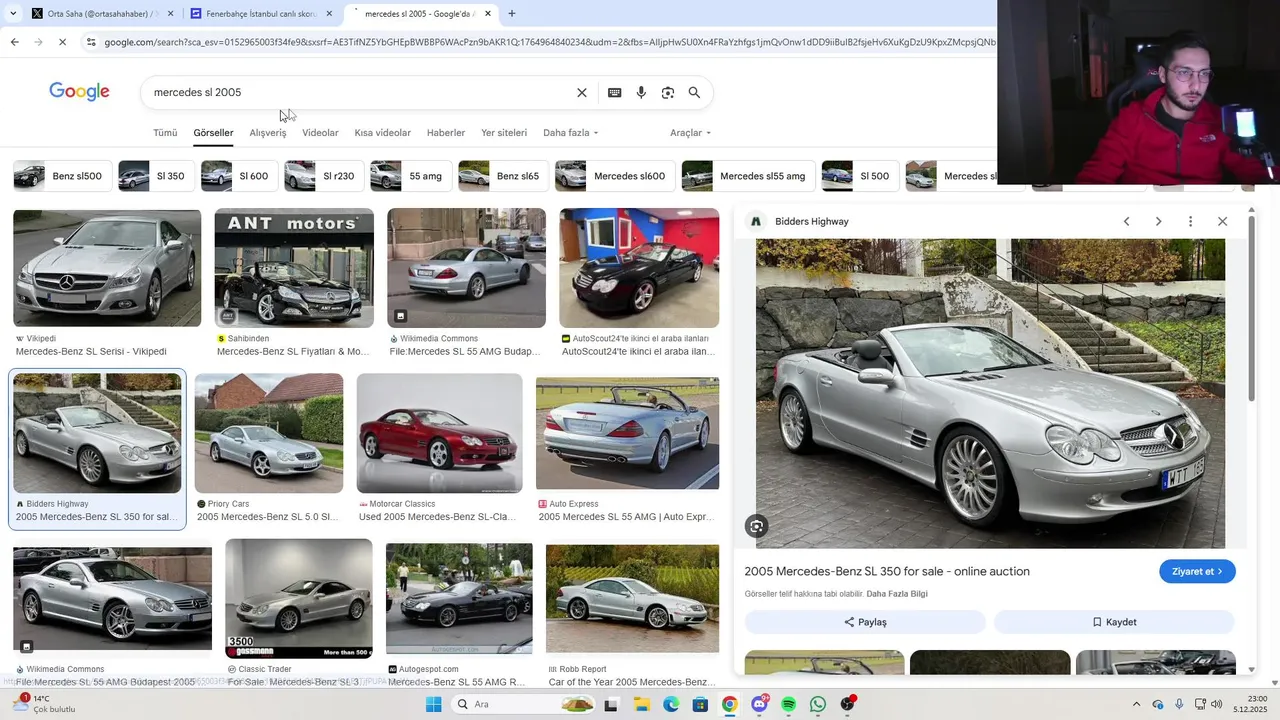This screenshot has height=720, width=1280.
Task: Filter by the Mercedes sl55 amg chip
Action: pos(748,176)
